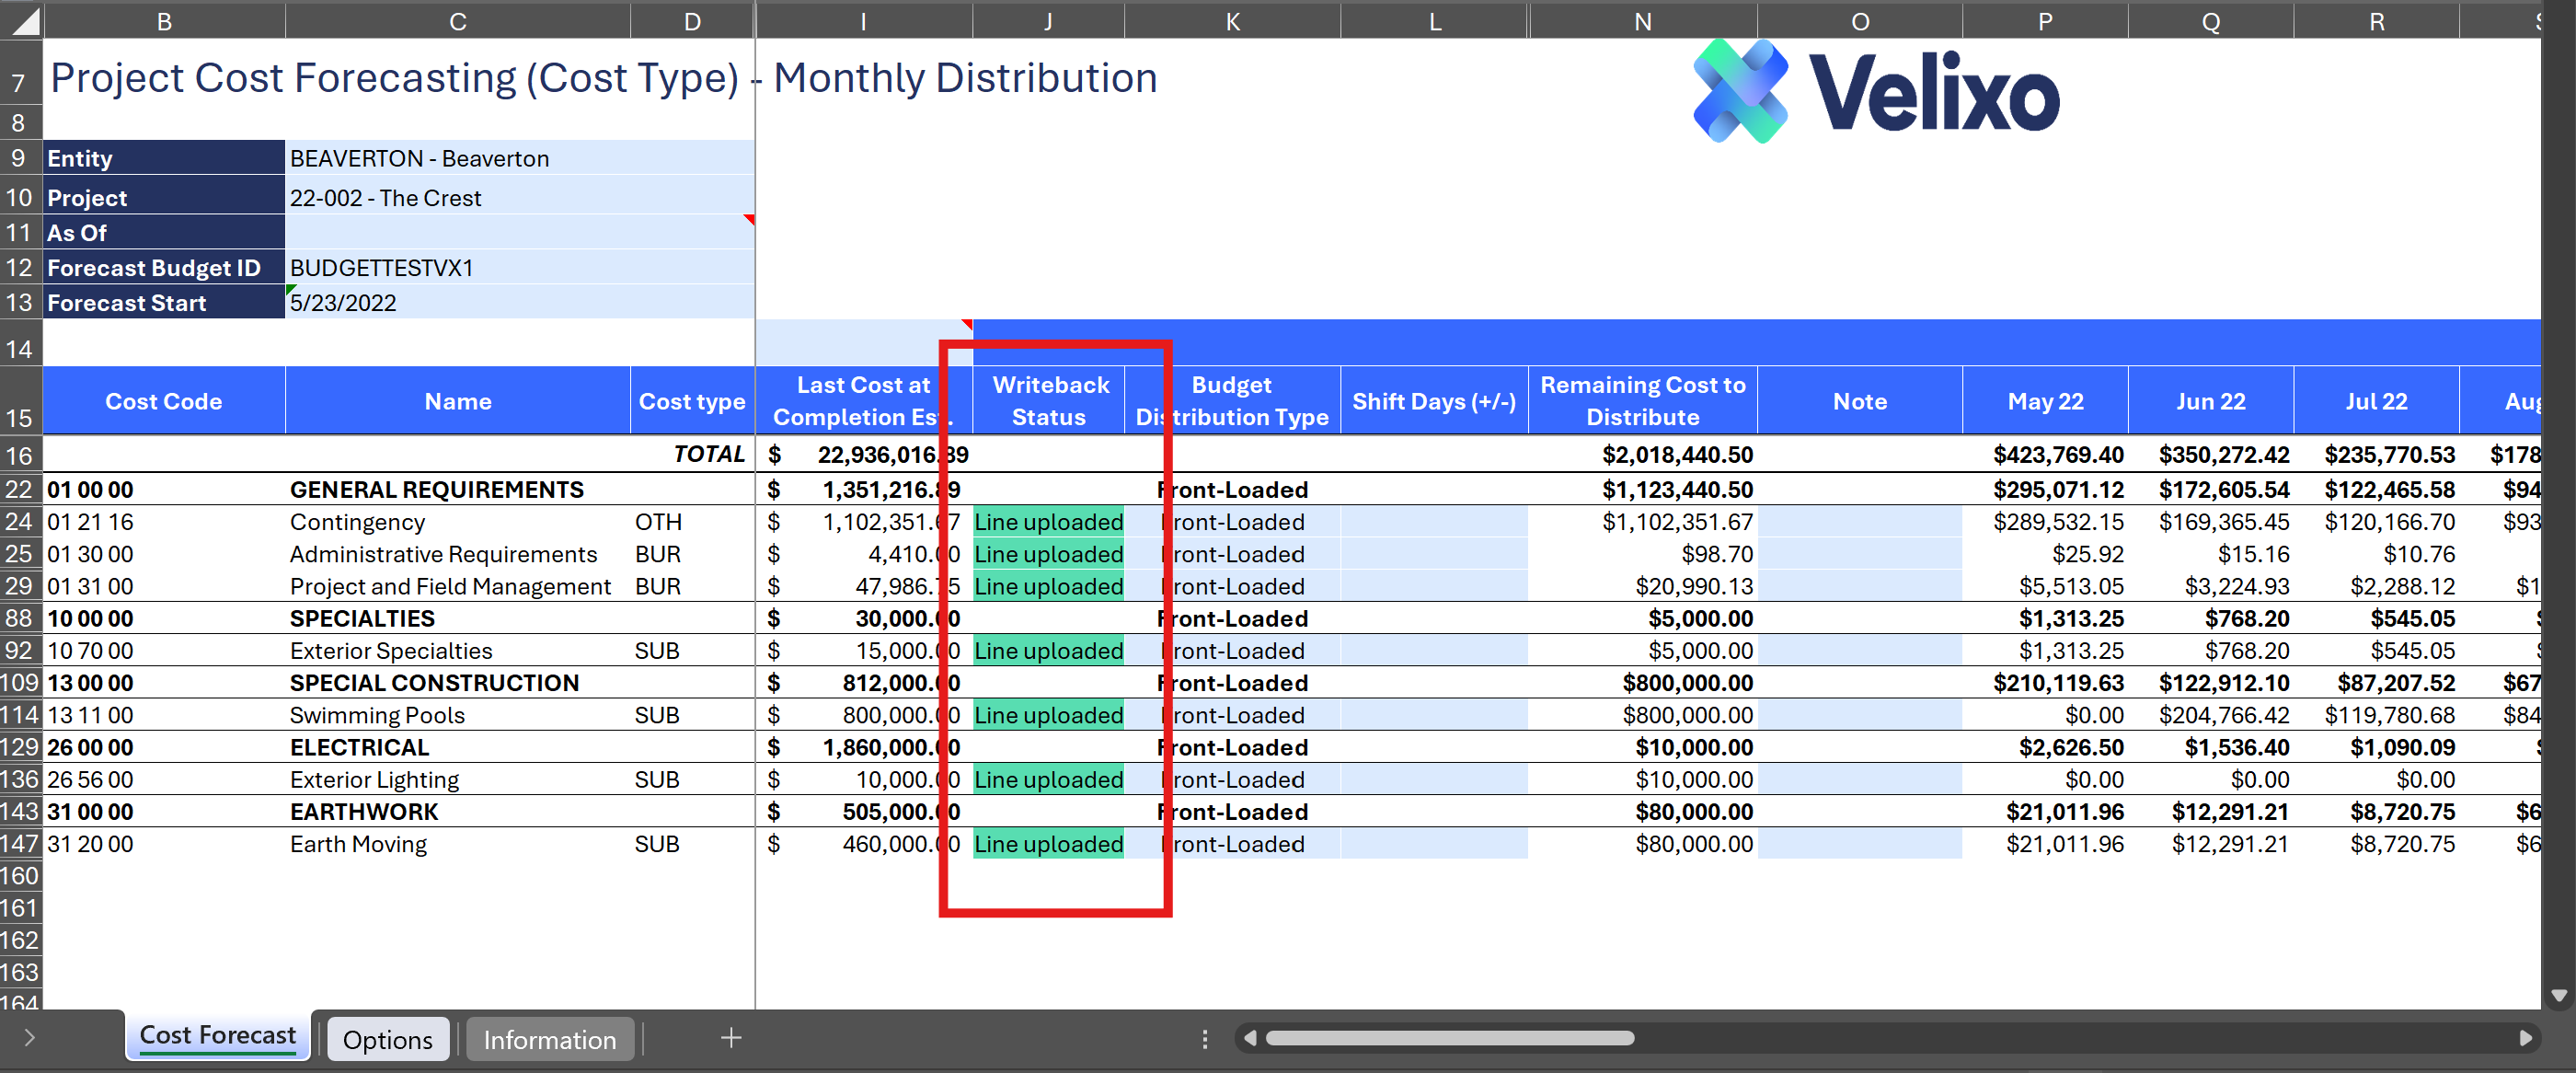This screenshot has height=1073, width=2576.
Task: Select the Cost Forecast sheet tab
Action: 217,1036
